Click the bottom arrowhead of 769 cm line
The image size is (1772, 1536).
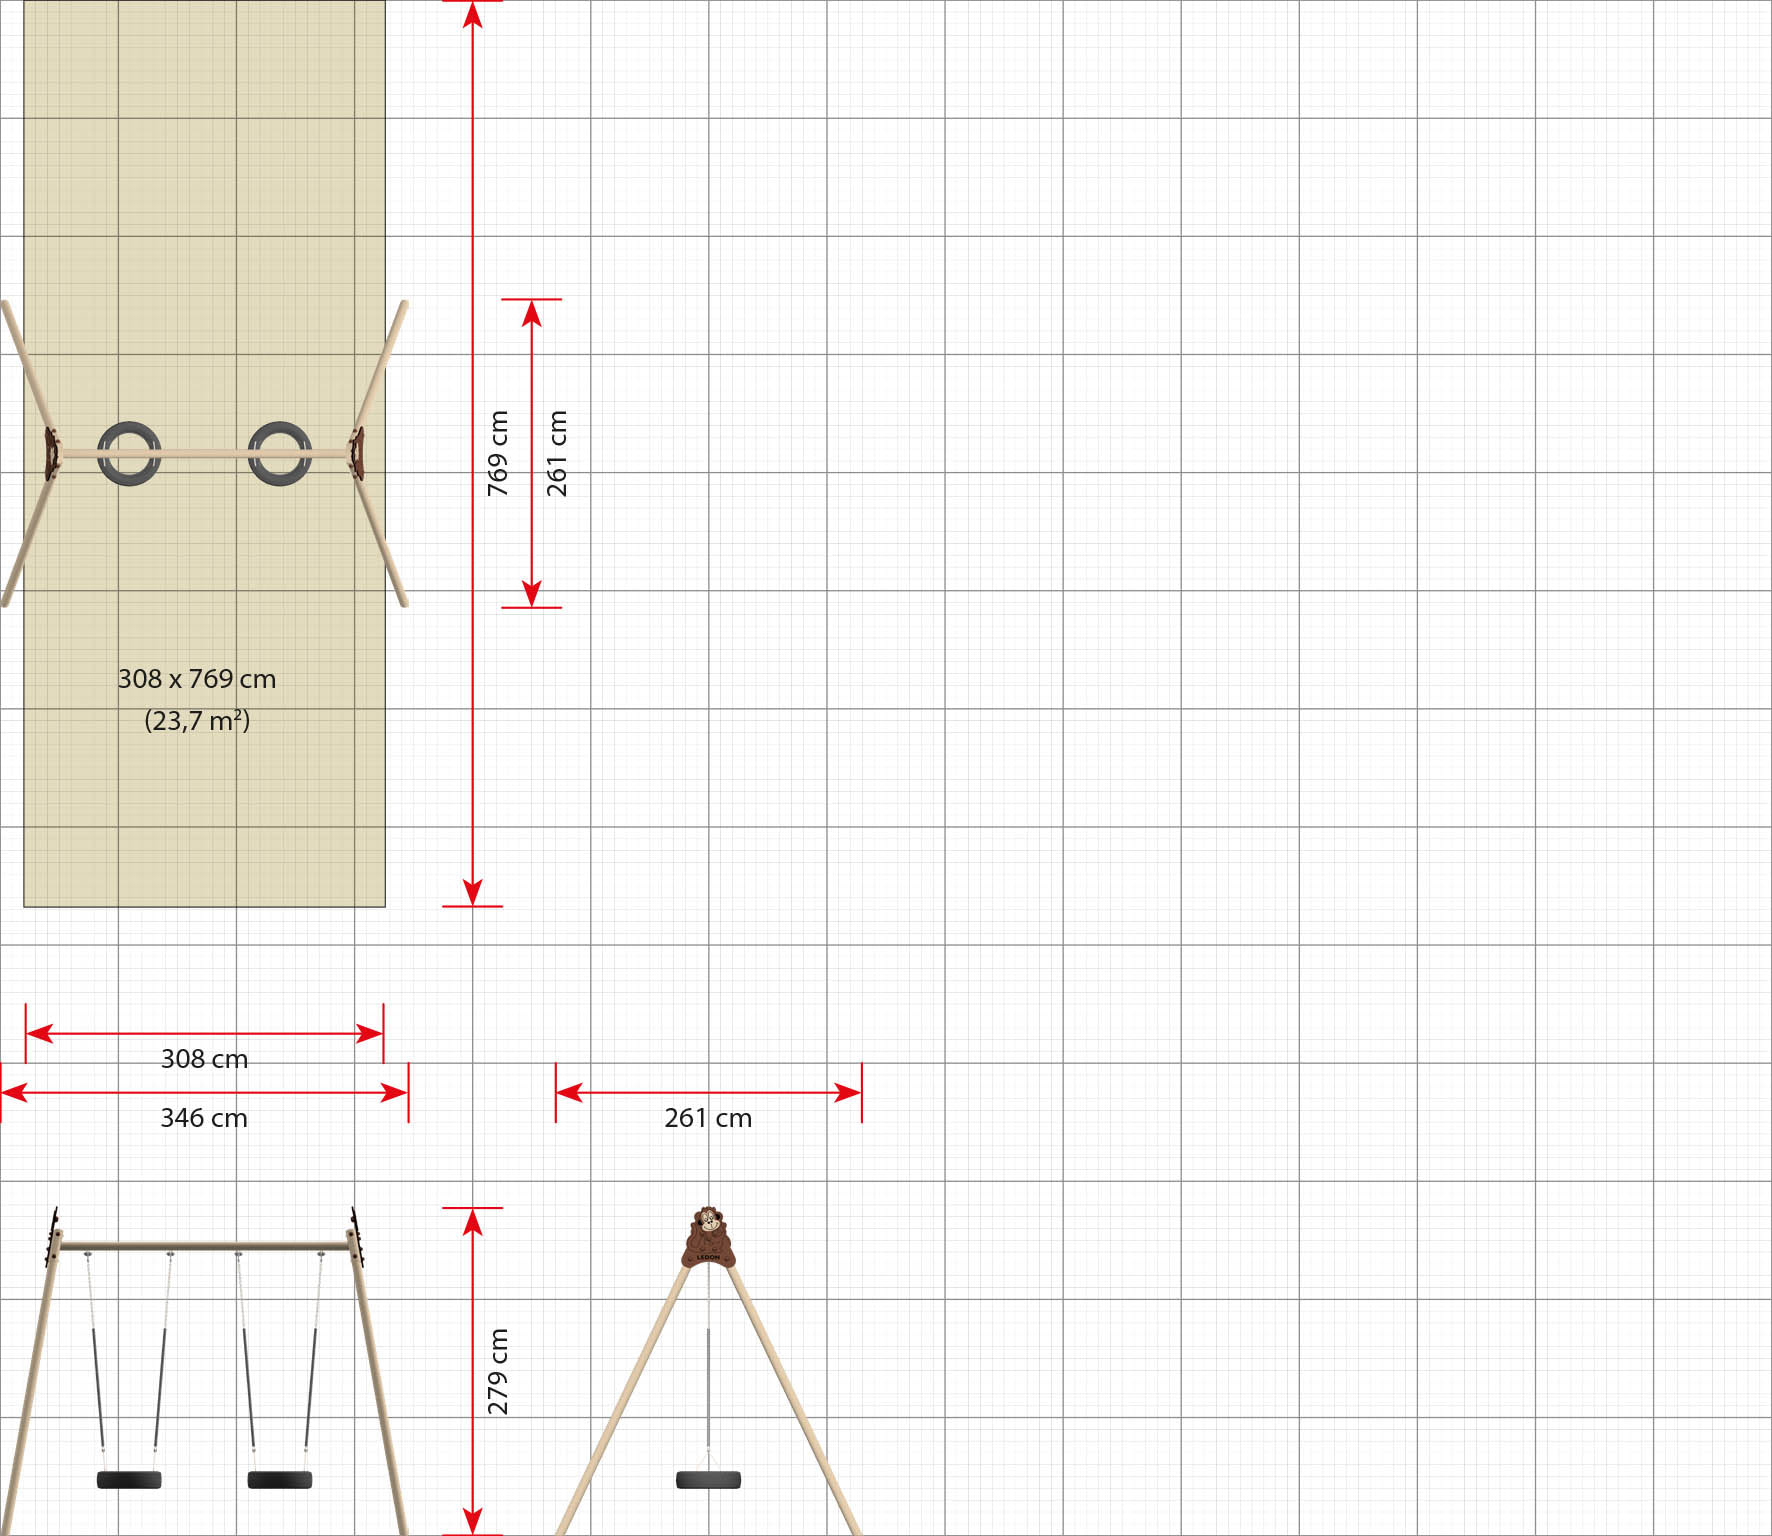(x=473, y=893)
